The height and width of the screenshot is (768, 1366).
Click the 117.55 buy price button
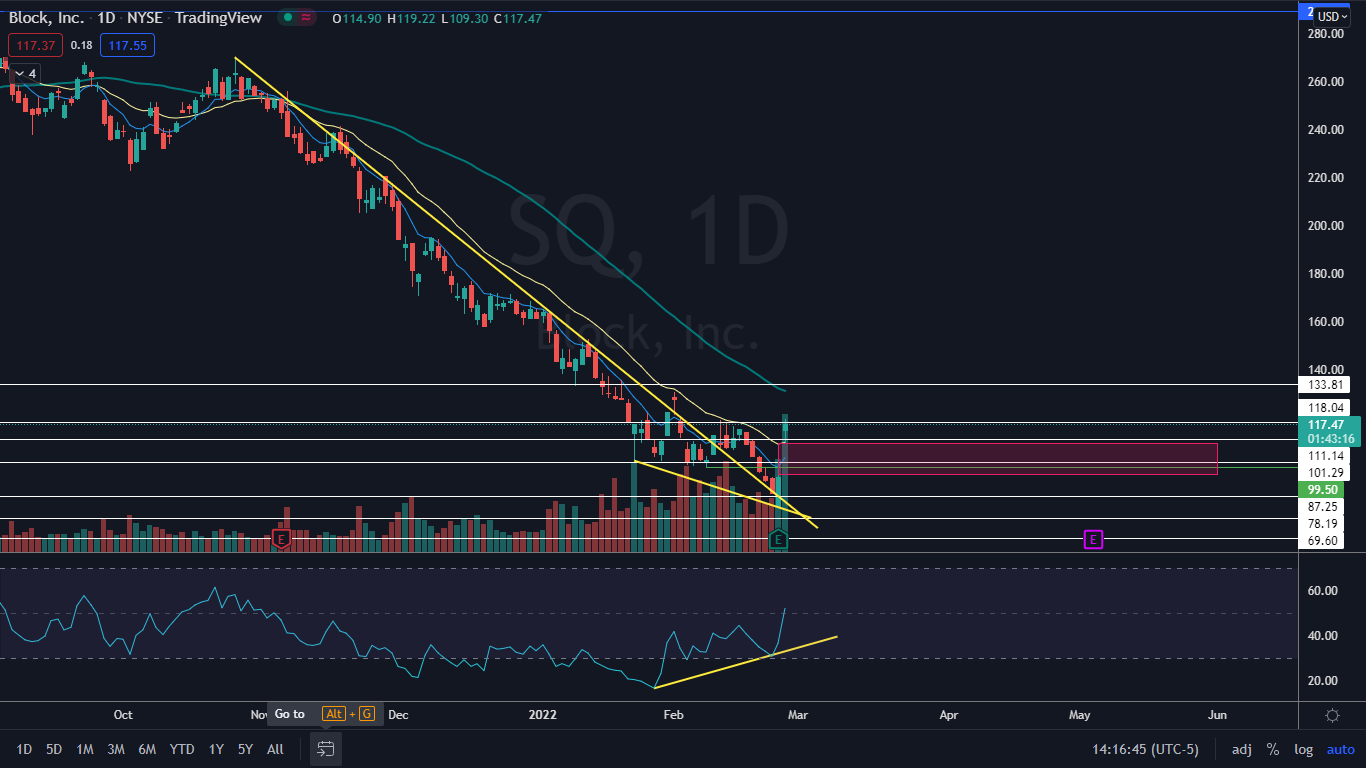[127, 45]
